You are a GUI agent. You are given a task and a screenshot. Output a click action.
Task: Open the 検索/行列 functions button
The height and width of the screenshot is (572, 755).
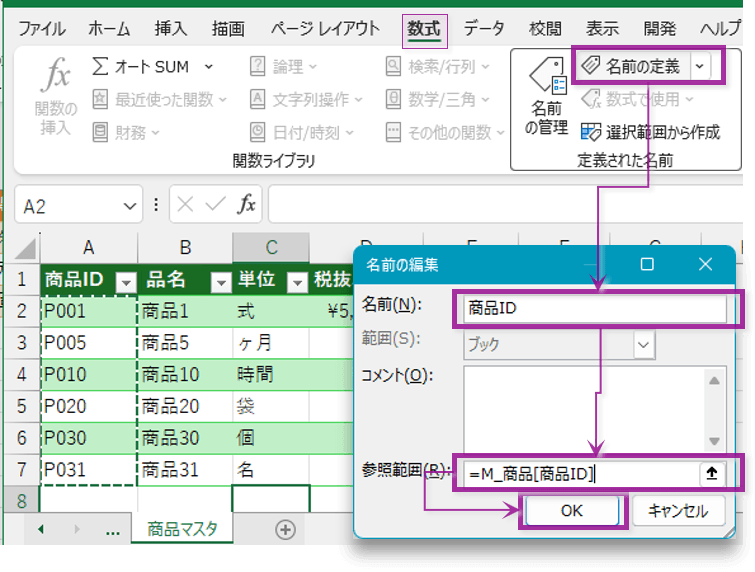[x=437, y=66]
